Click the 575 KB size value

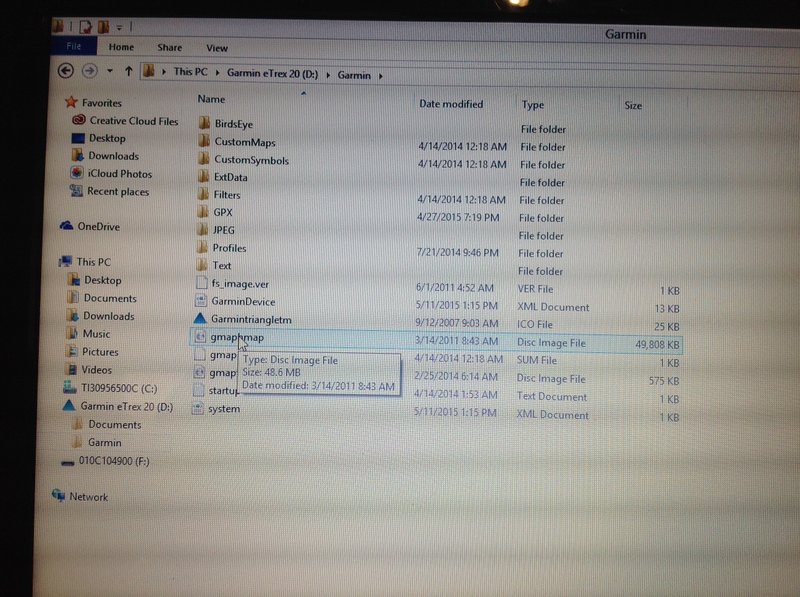[x=664, y=381]
